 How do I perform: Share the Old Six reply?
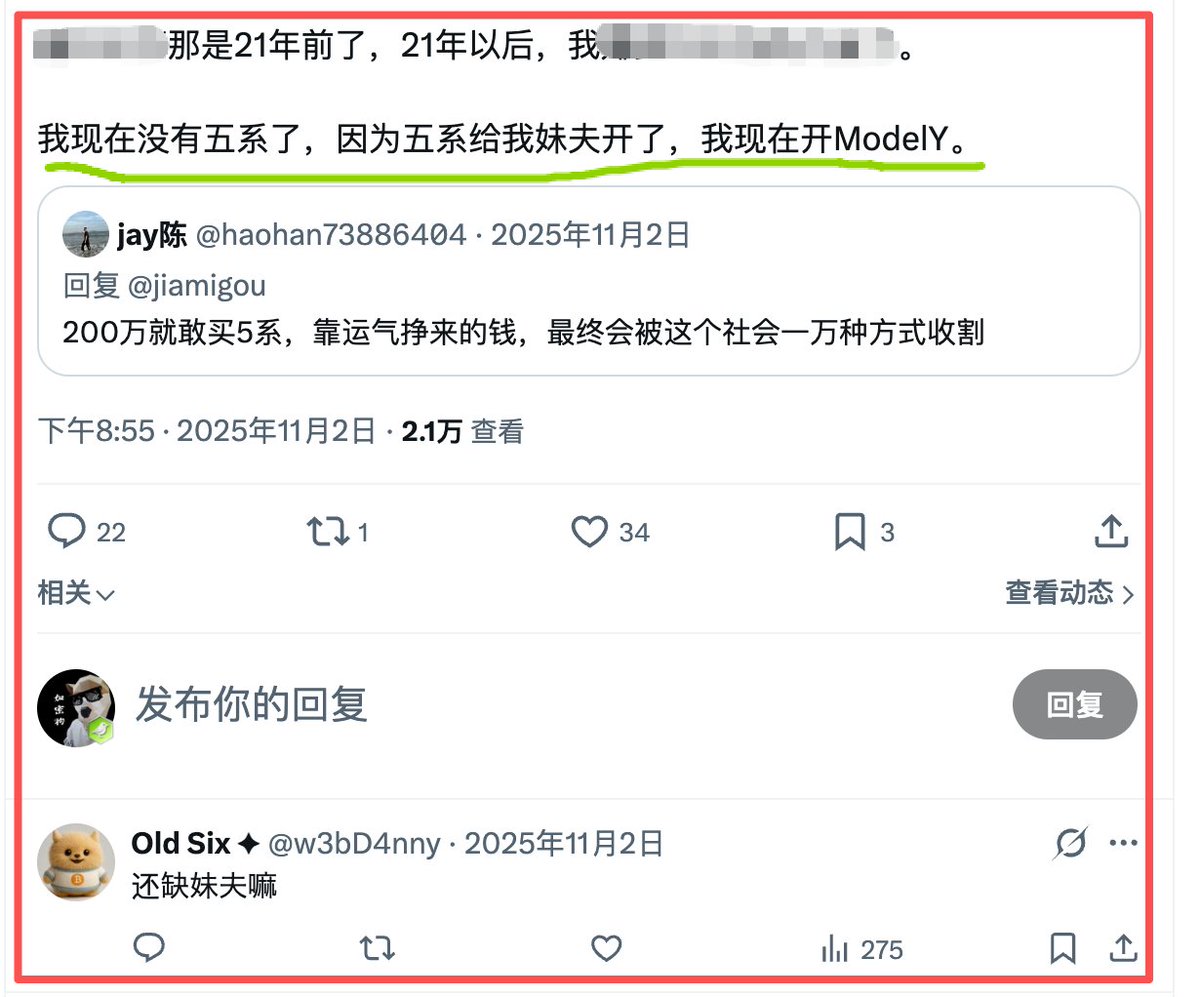point(1123,947)
